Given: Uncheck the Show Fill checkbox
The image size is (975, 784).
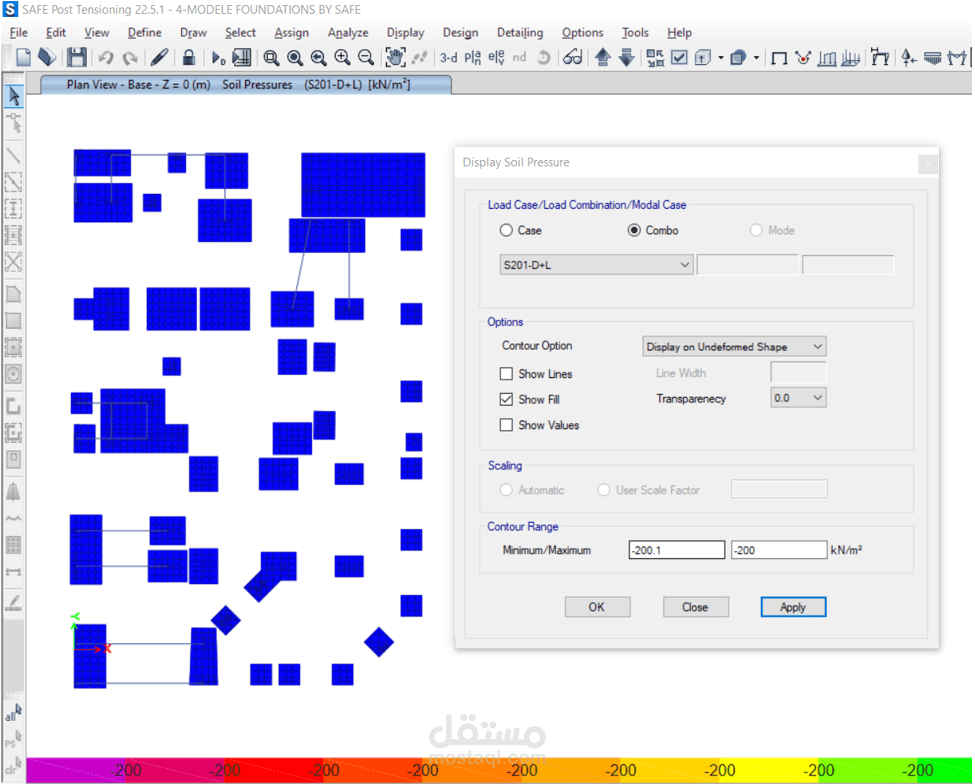Looking at the screenshot, I should tap(506, 399).
